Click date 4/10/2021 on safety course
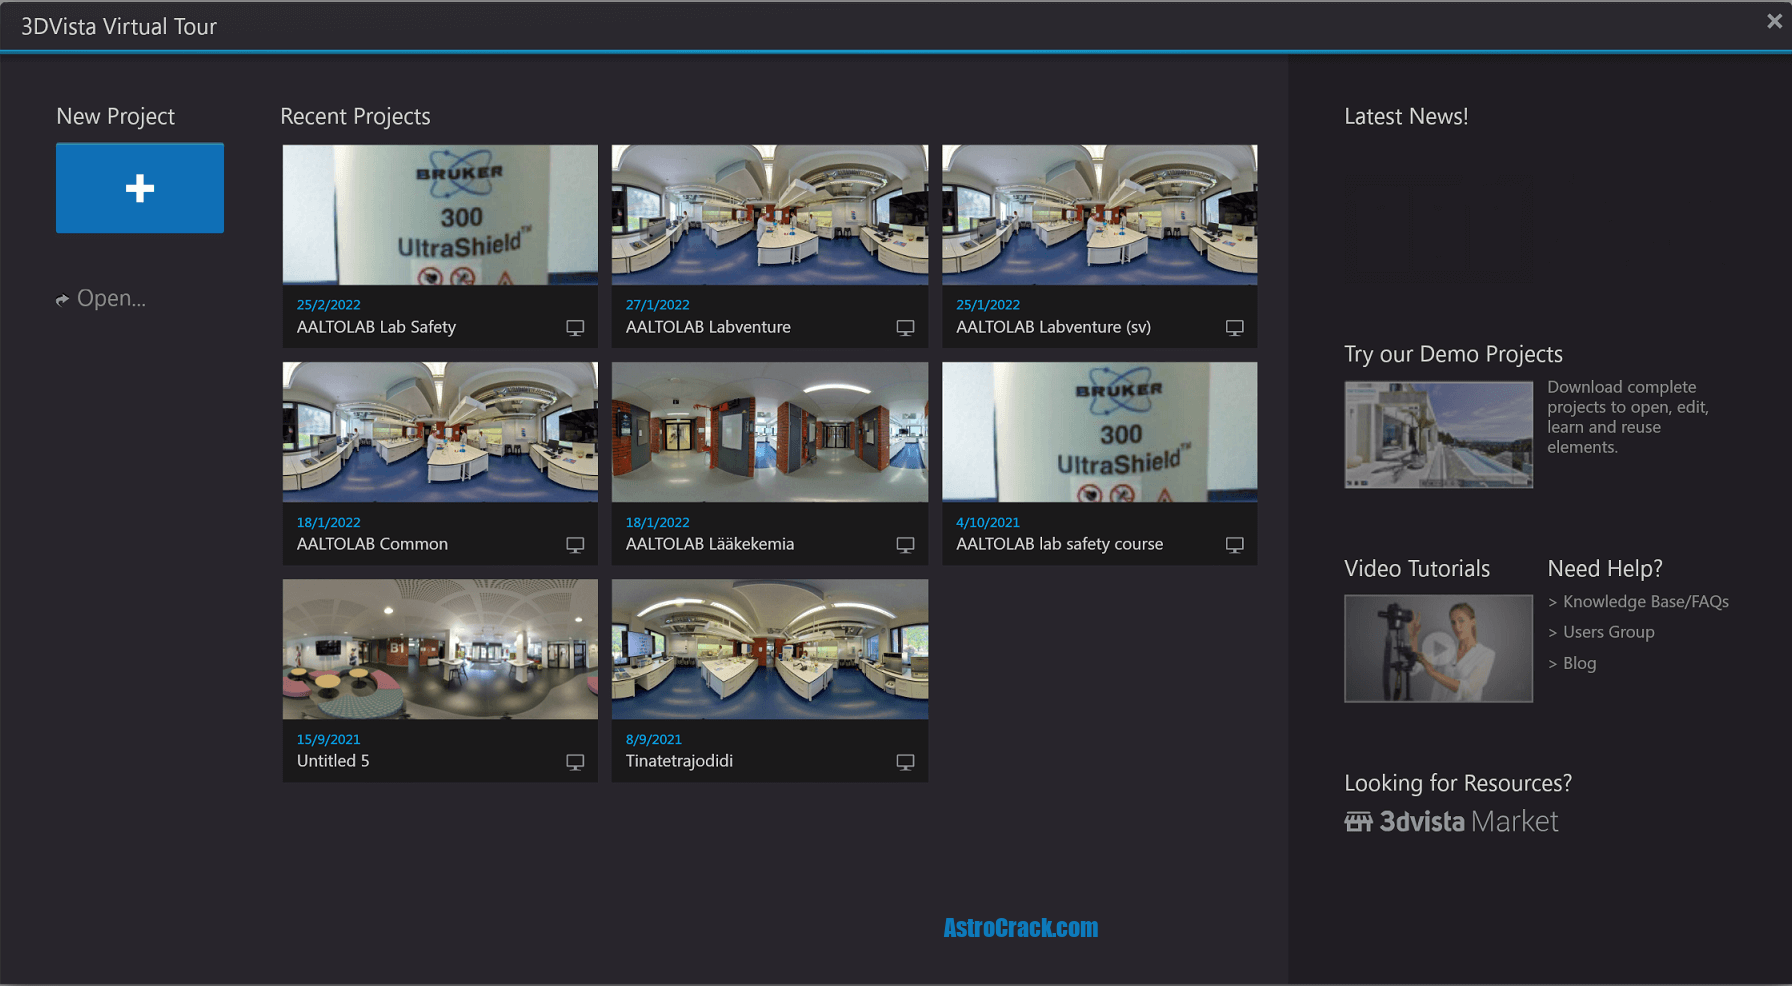This screenshot has height=986, width=1792. pyautogui.click(x=987, y=522)
